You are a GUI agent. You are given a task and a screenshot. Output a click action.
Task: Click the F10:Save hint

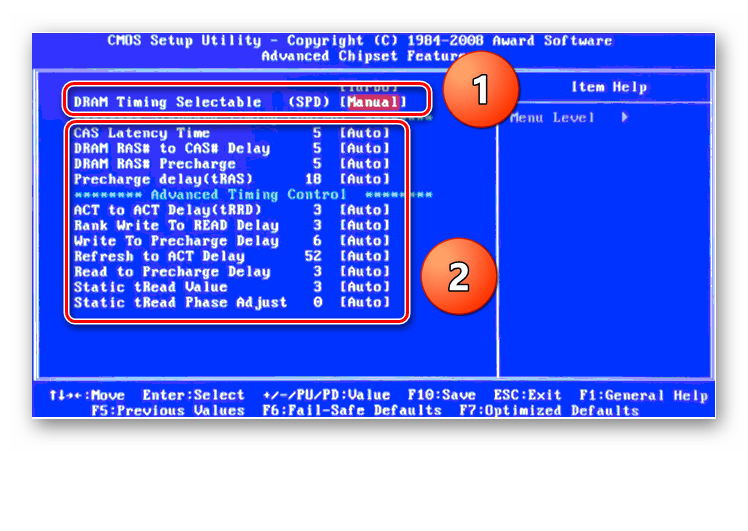click(442, 395)
